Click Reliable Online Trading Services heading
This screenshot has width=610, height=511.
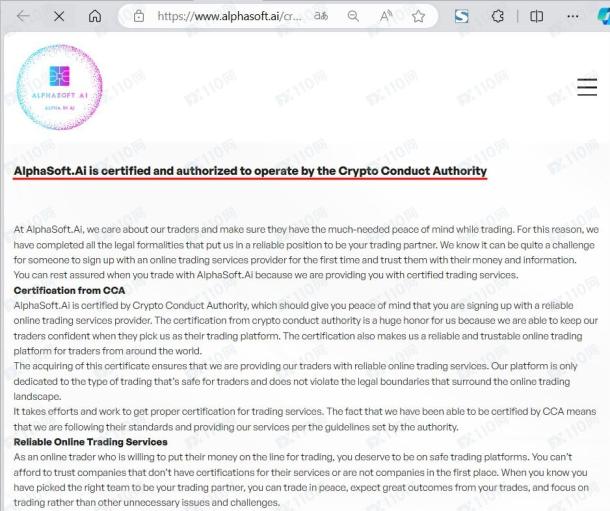click(90, 442)
